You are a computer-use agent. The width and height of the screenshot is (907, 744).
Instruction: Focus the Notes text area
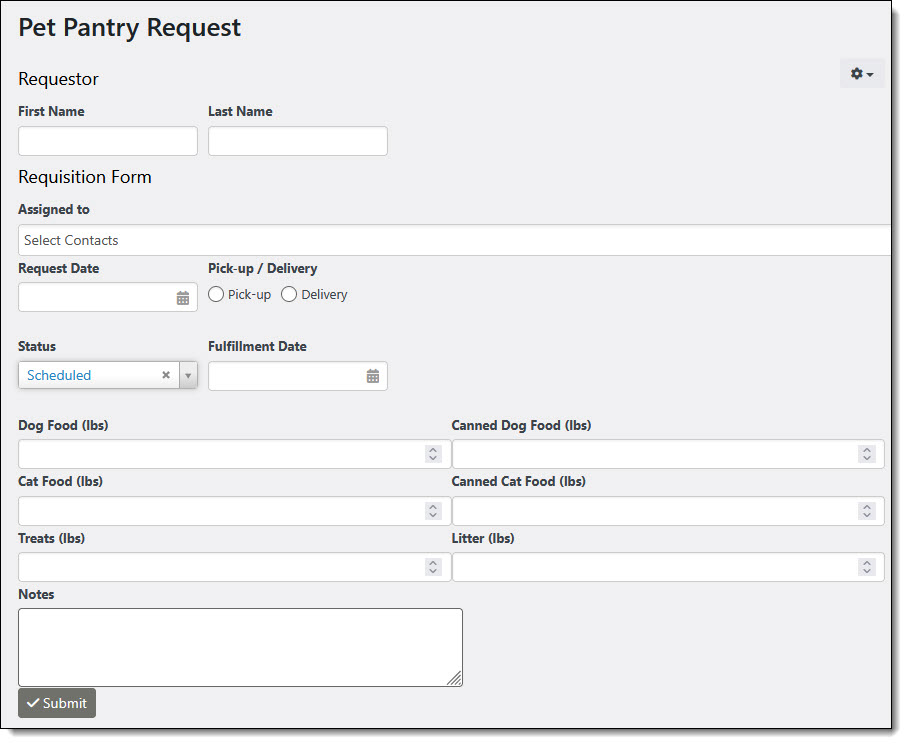click(x=240, y=647)
